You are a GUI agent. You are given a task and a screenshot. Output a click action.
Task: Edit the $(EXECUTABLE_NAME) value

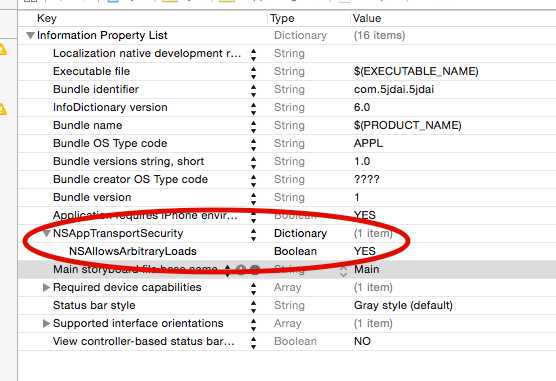[x=416, y=71]
